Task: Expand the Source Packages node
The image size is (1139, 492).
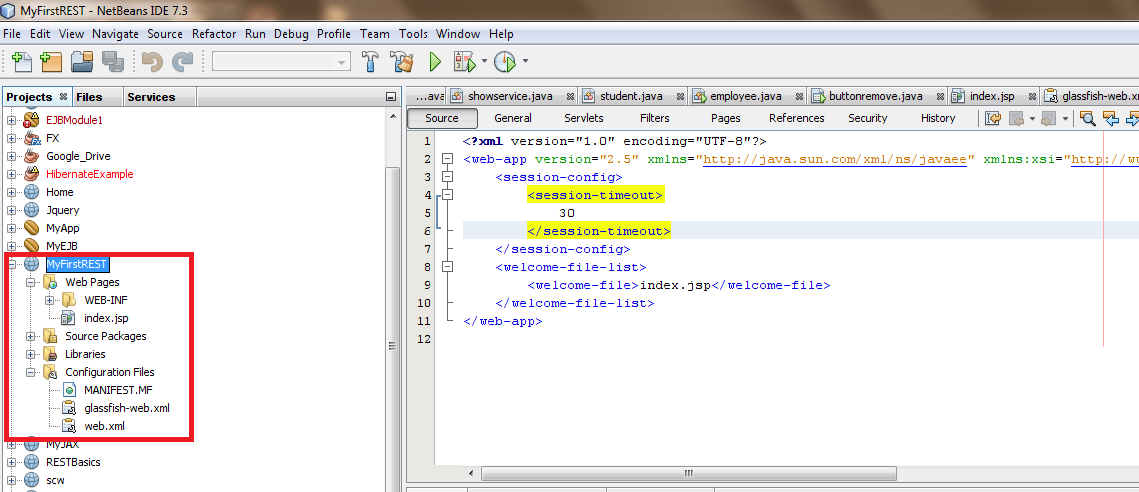Action: (31, 336)
